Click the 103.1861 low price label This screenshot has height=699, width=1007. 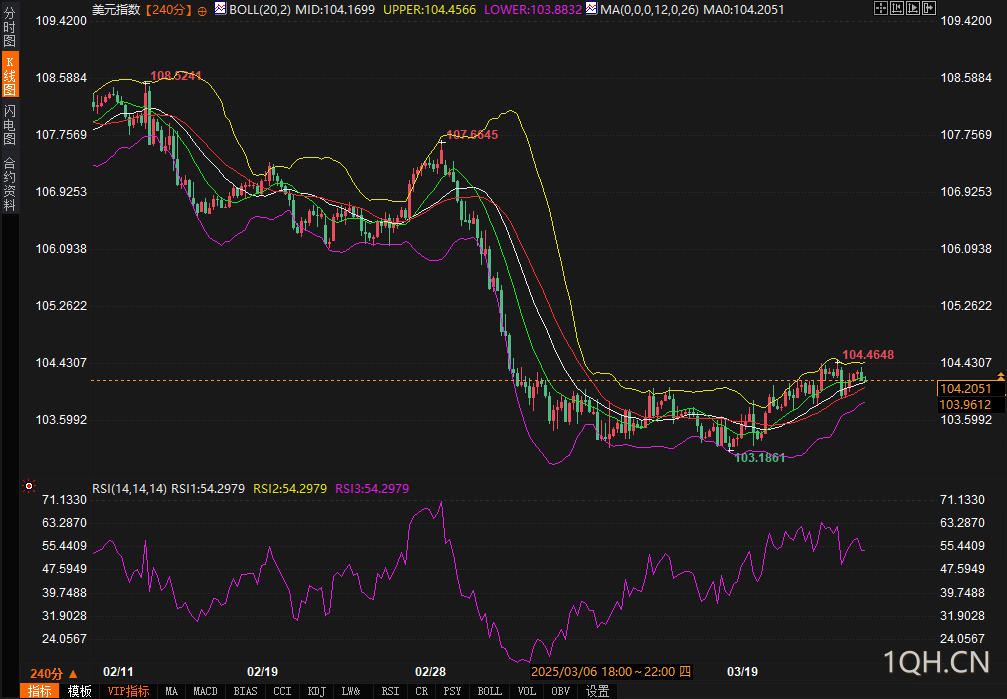coord(759,457)
